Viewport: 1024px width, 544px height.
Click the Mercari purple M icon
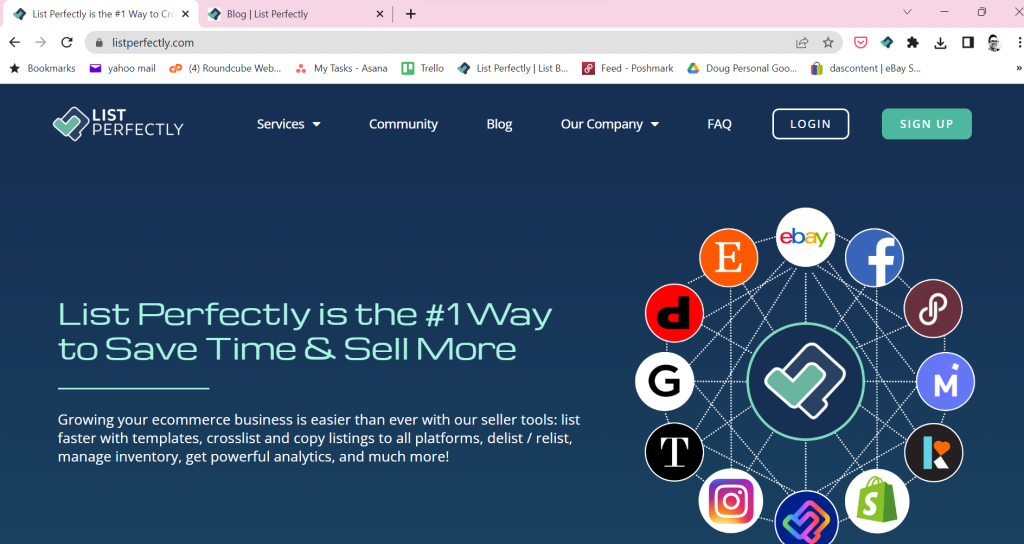click(x=945, y=381)
